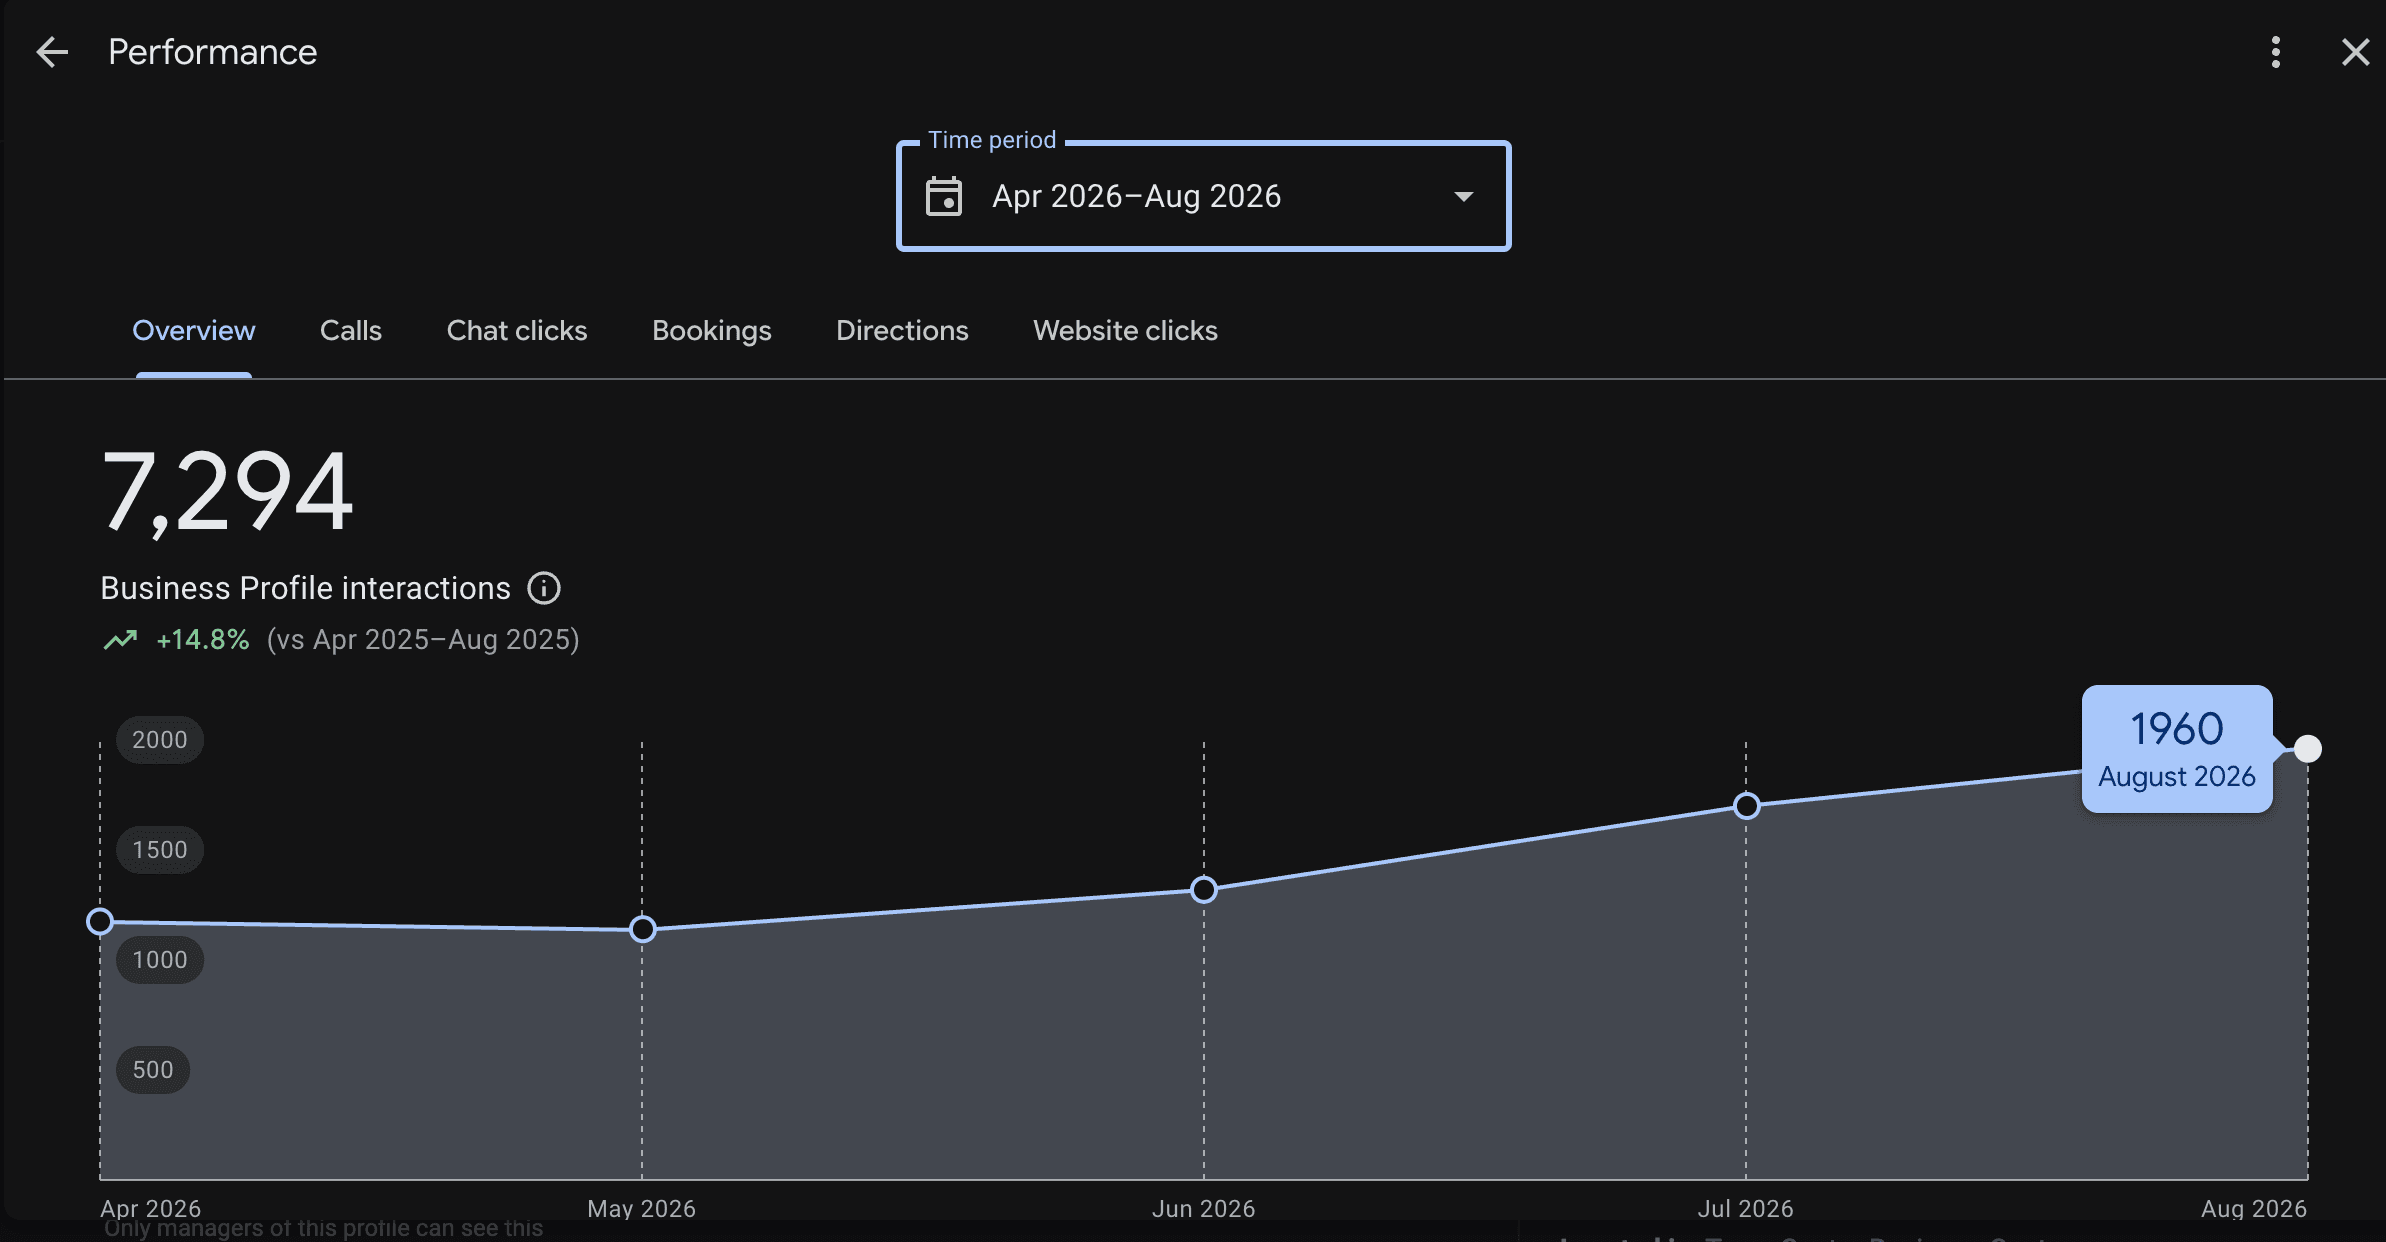Click the green upward trend icon

tap(120, 640)
